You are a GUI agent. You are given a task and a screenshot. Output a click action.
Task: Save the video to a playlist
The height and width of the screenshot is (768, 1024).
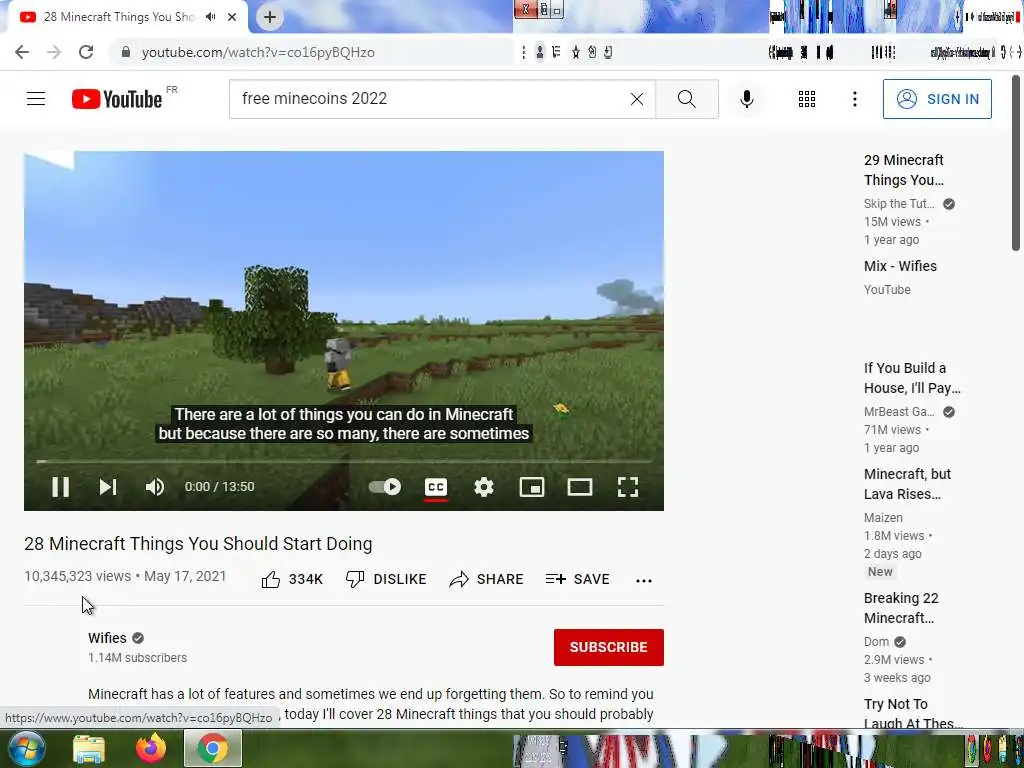pos(578,579)
